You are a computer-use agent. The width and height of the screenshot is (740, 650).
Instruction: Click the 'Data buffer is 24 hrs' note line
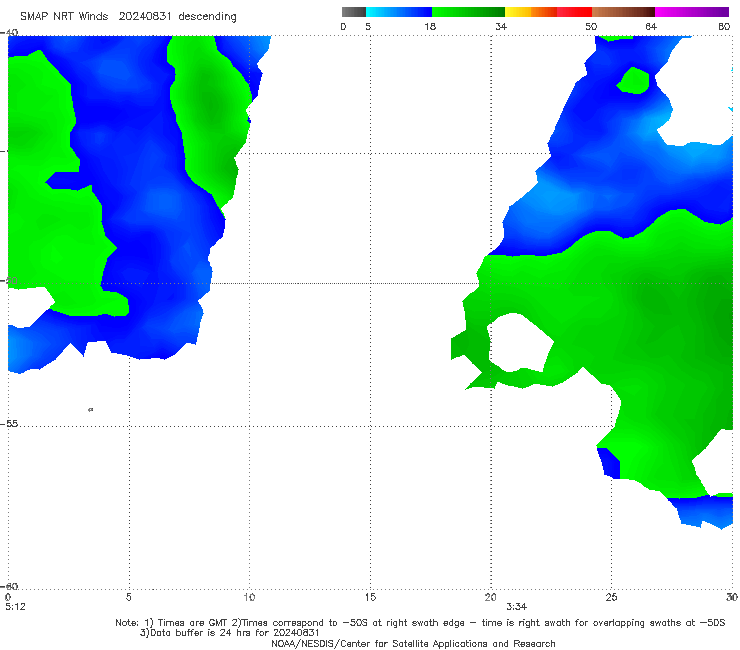pos(230,633)
